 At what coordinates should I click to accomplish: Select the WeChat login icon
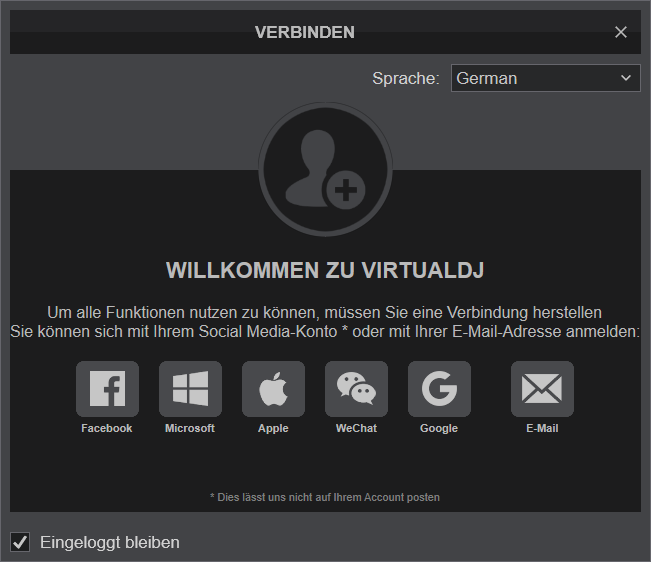tap(356, 389)
